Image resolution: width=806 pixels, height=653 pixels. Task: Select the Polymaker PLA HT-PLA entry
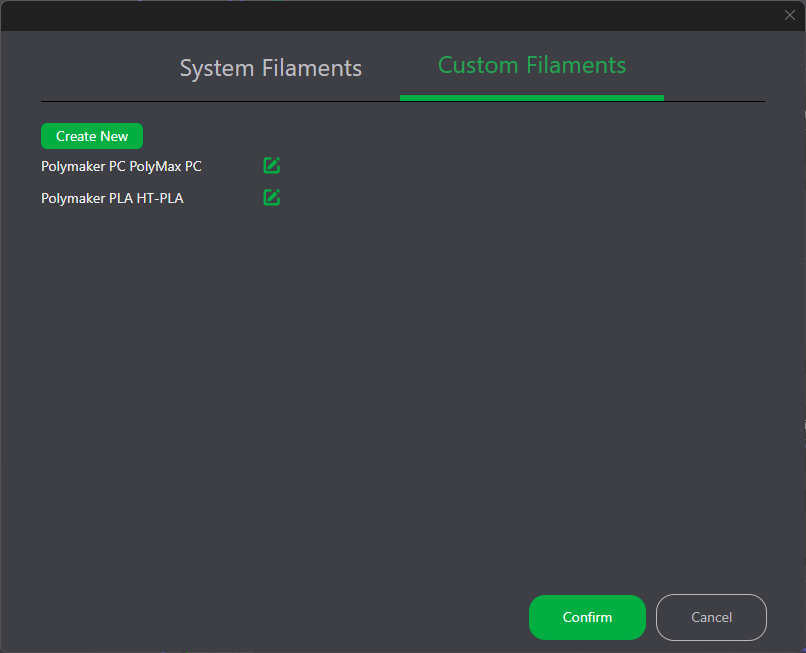(x=112, y=198)
